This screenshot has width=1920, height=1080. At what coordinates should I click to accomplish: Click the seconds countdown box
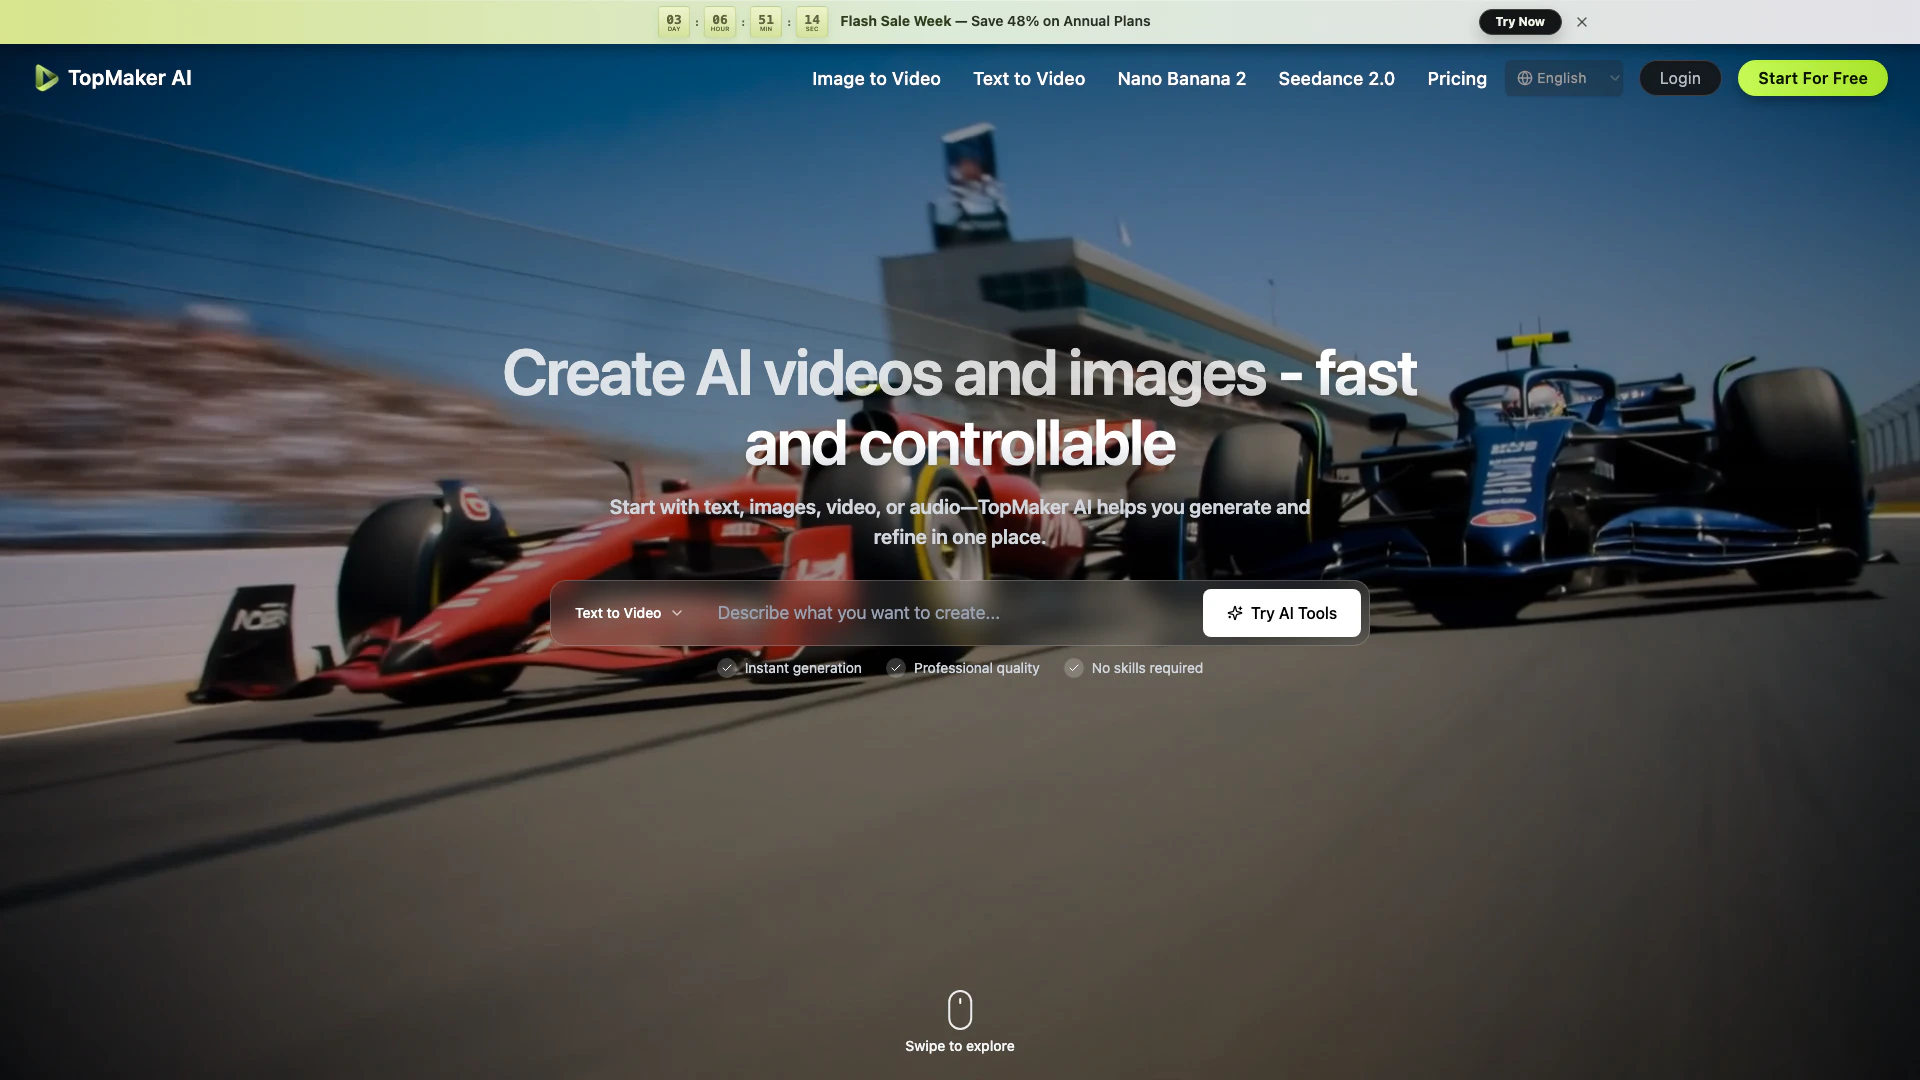[x=812, y=22]
